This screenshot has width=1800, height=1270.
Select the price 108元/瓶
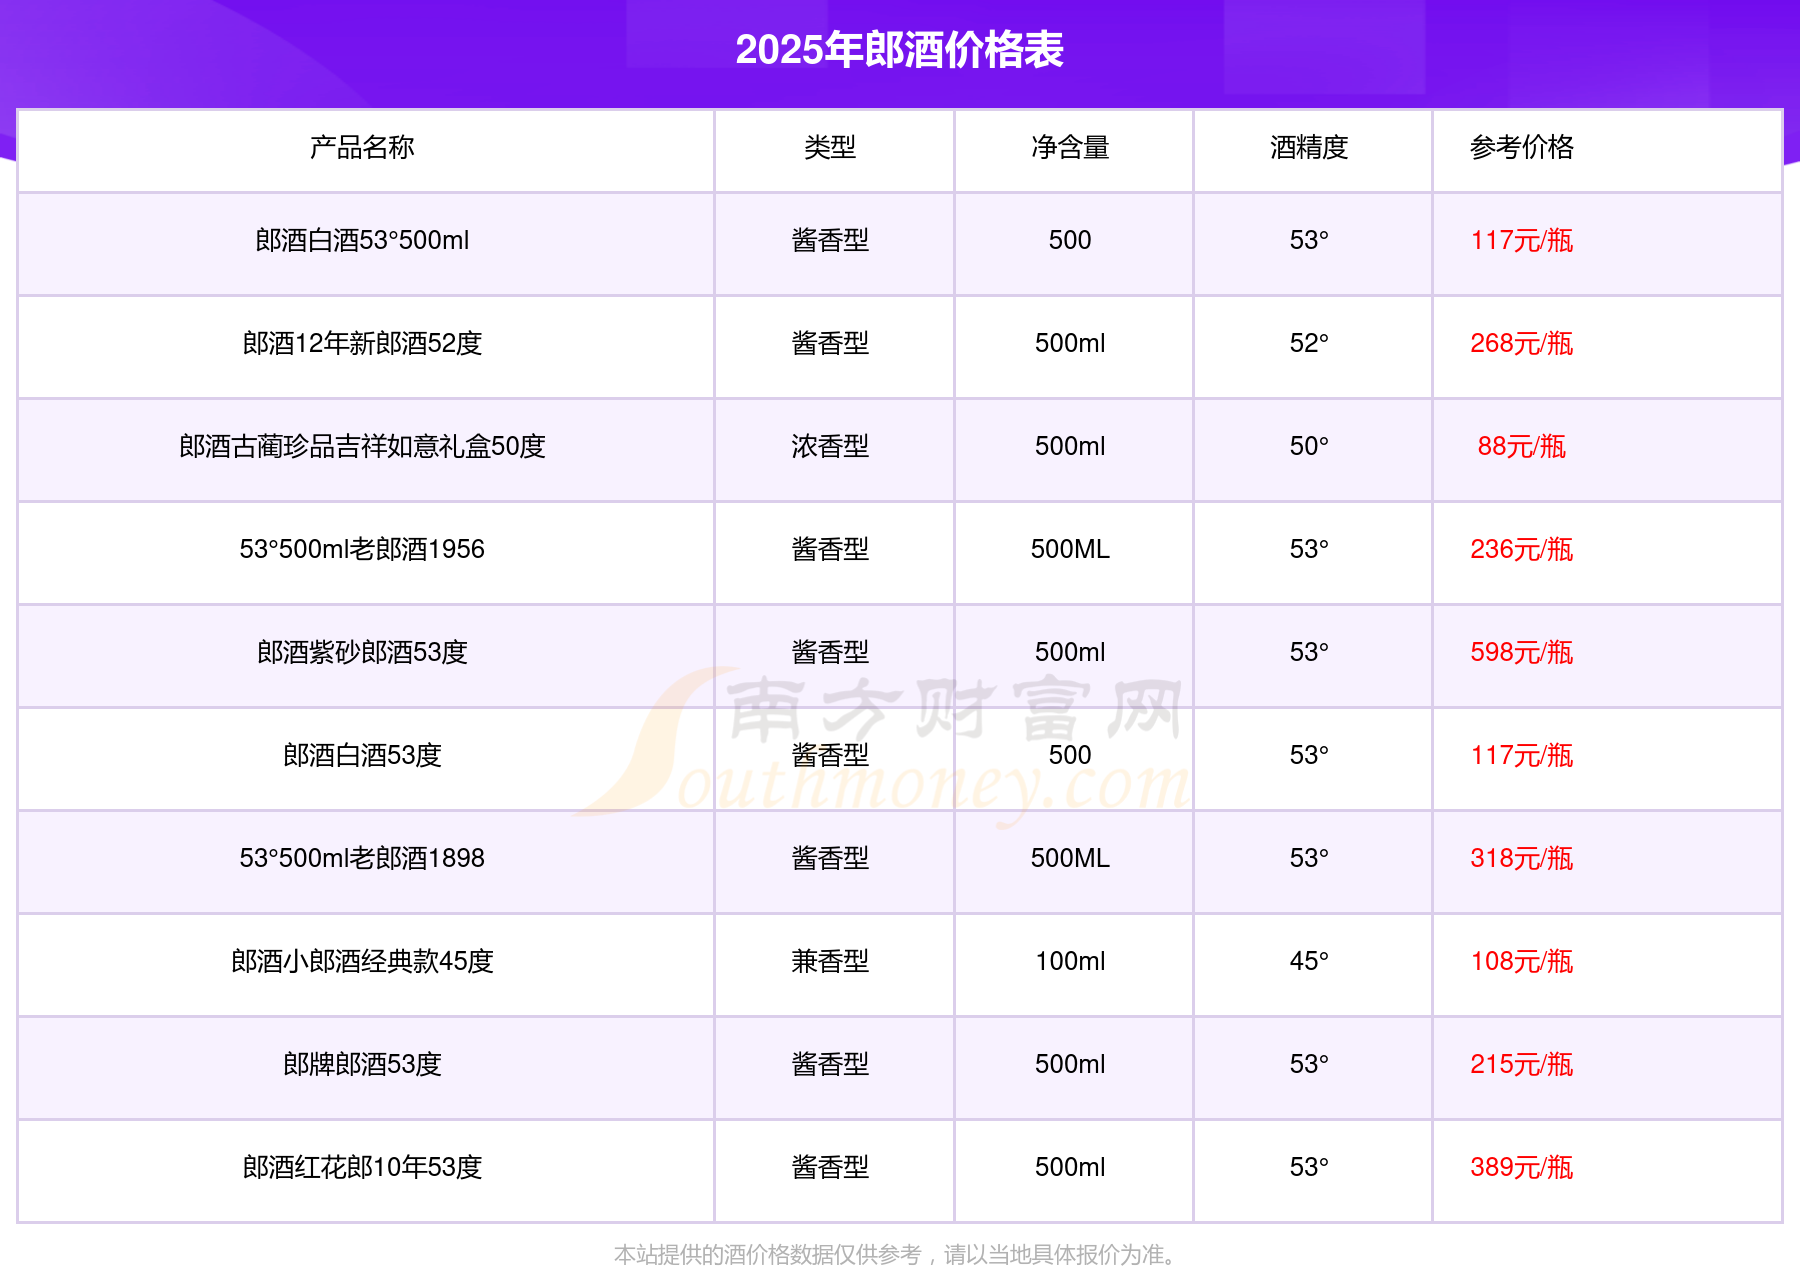tap(1521, 962)
